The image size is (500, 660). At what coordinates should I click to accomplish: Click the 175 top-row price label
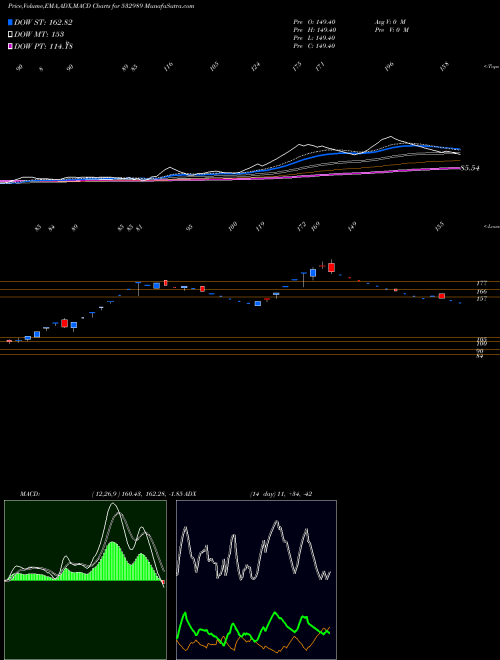point(298,67)
